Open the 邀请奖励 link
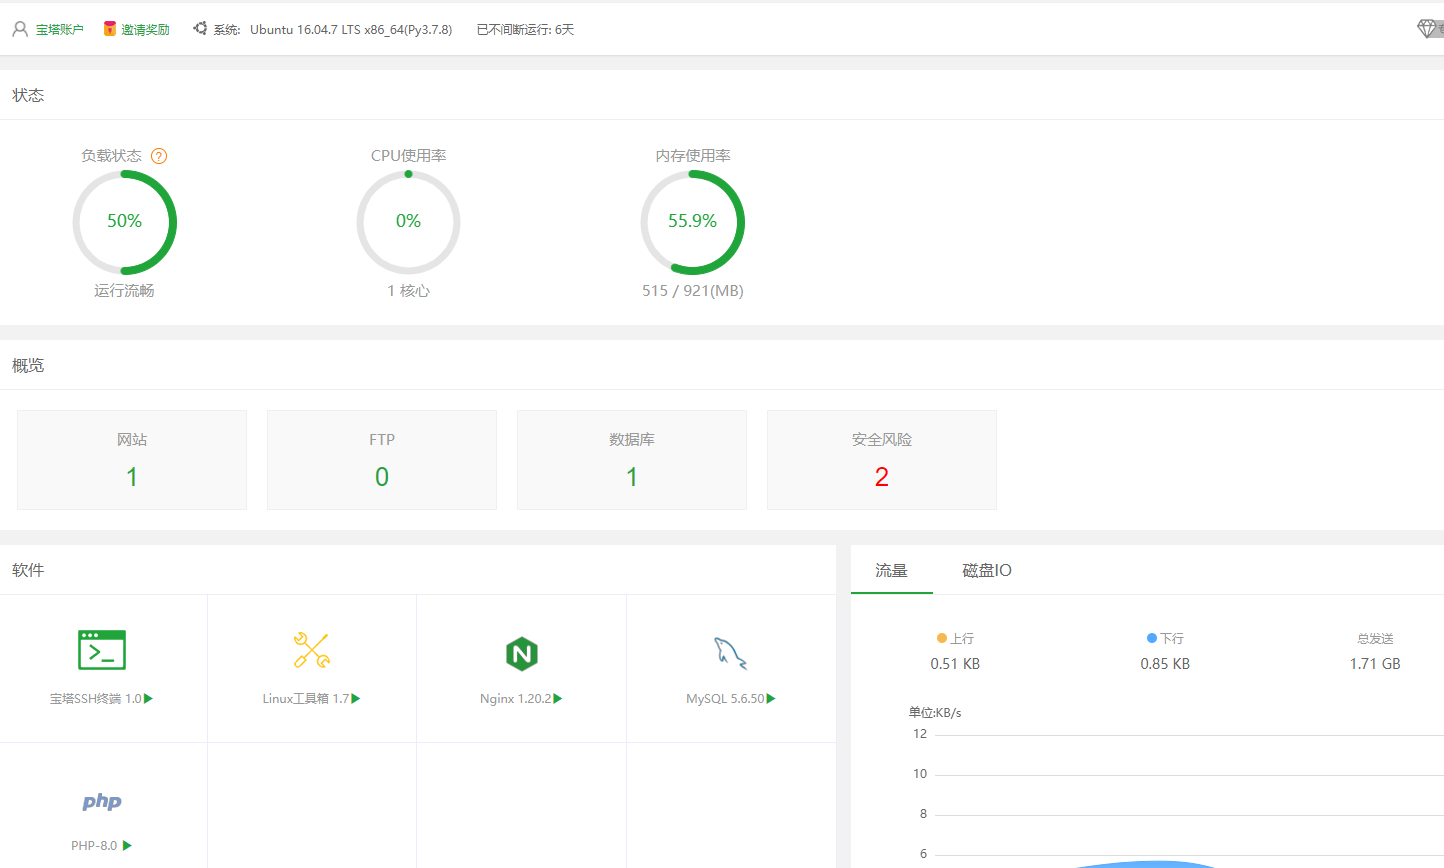This screenshot has width=1444, height=868. pyautogui.click(x=145, y=30)
